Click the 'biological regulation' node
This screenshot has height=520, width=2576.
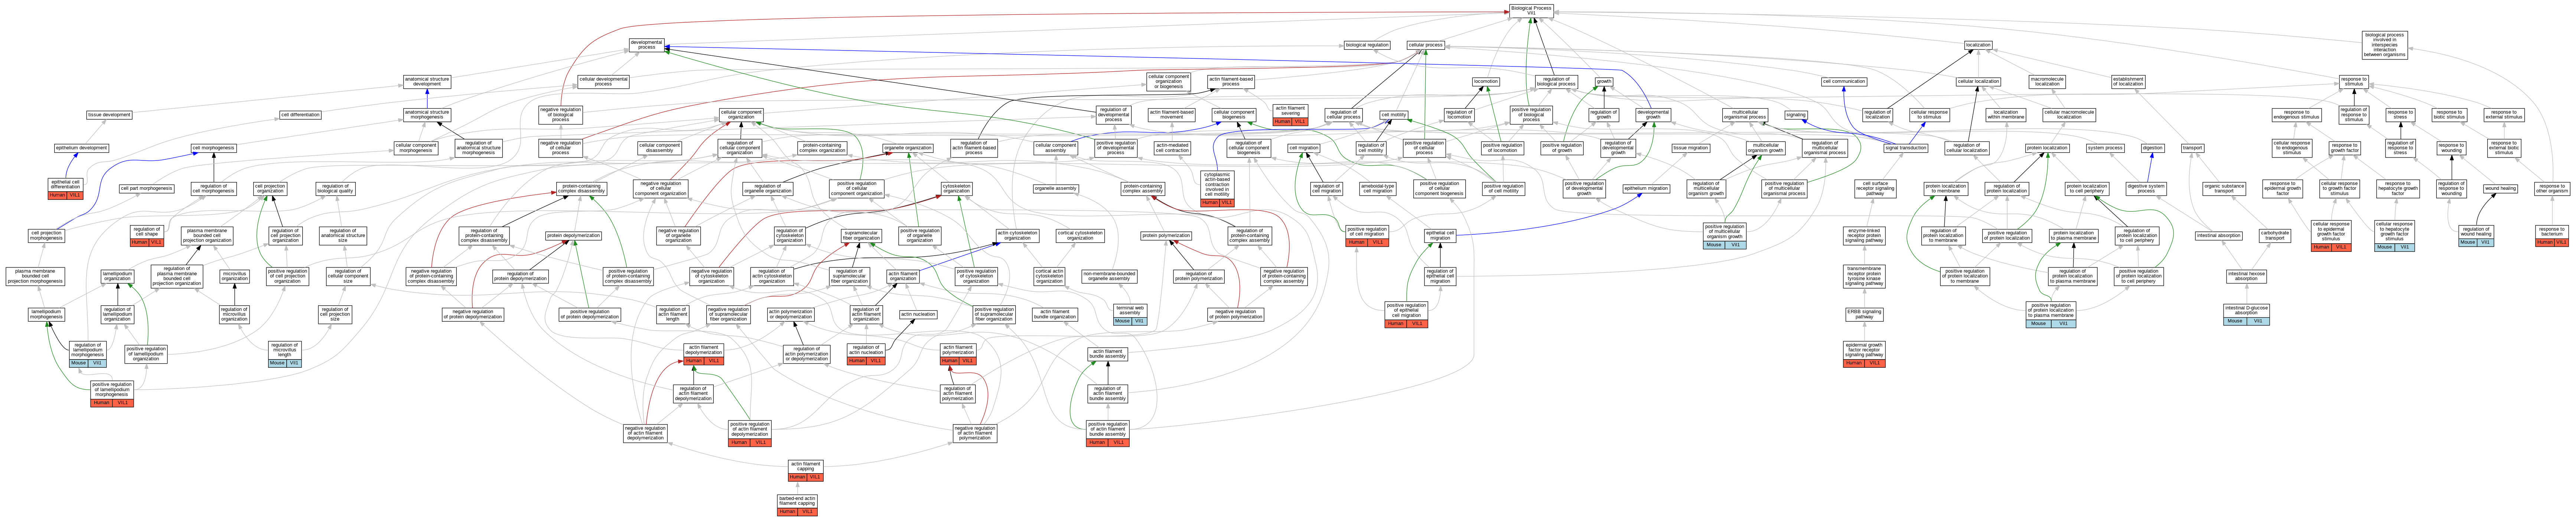[1367, 45]
